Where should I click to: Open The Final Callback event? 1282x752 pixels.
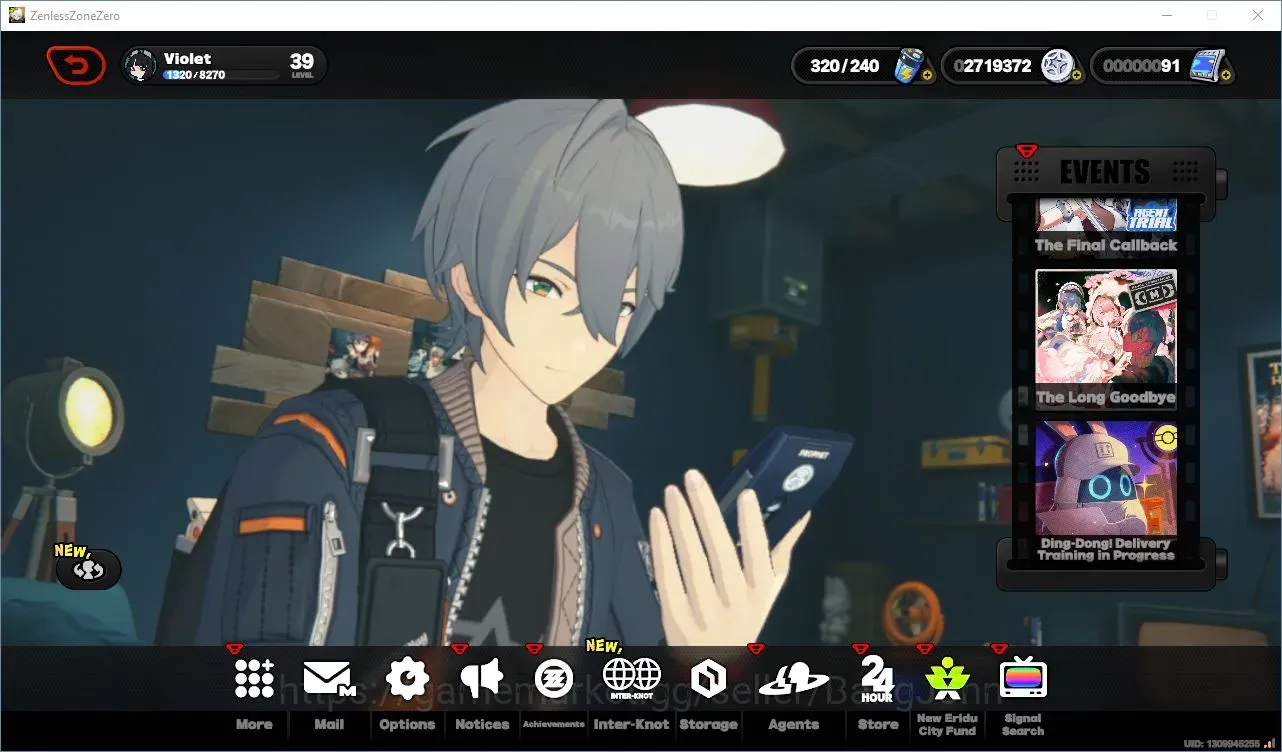pyautogui.click(x=1106, y=227)
